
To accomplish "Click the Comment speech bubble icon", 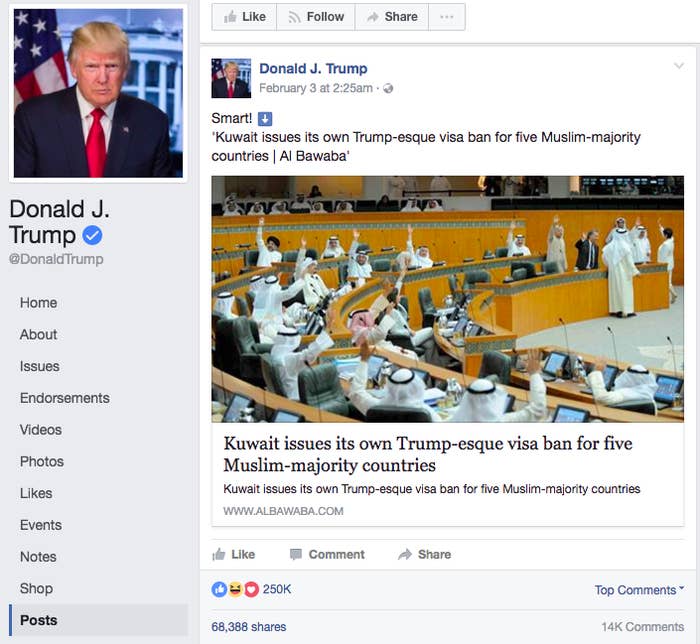I will pyautogui.click(x=296, y=555).
